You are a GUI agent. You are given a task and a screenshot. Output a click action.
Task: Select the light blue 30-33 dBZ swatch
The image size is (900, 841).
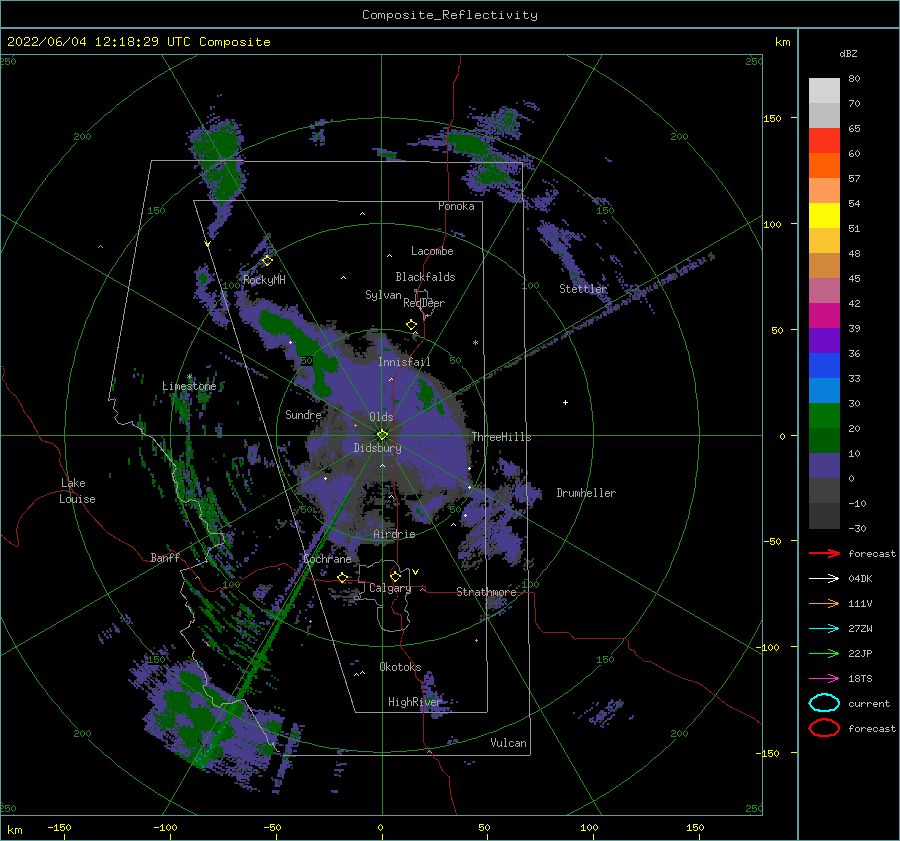pyautogui.click(x=824, y=391)
